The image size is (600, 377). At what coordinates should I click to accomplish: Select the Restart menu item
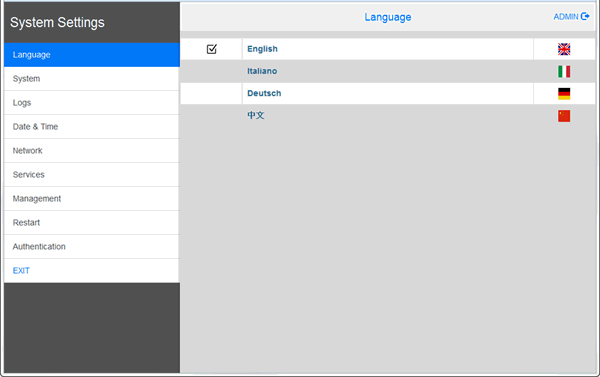click(92, 223)
